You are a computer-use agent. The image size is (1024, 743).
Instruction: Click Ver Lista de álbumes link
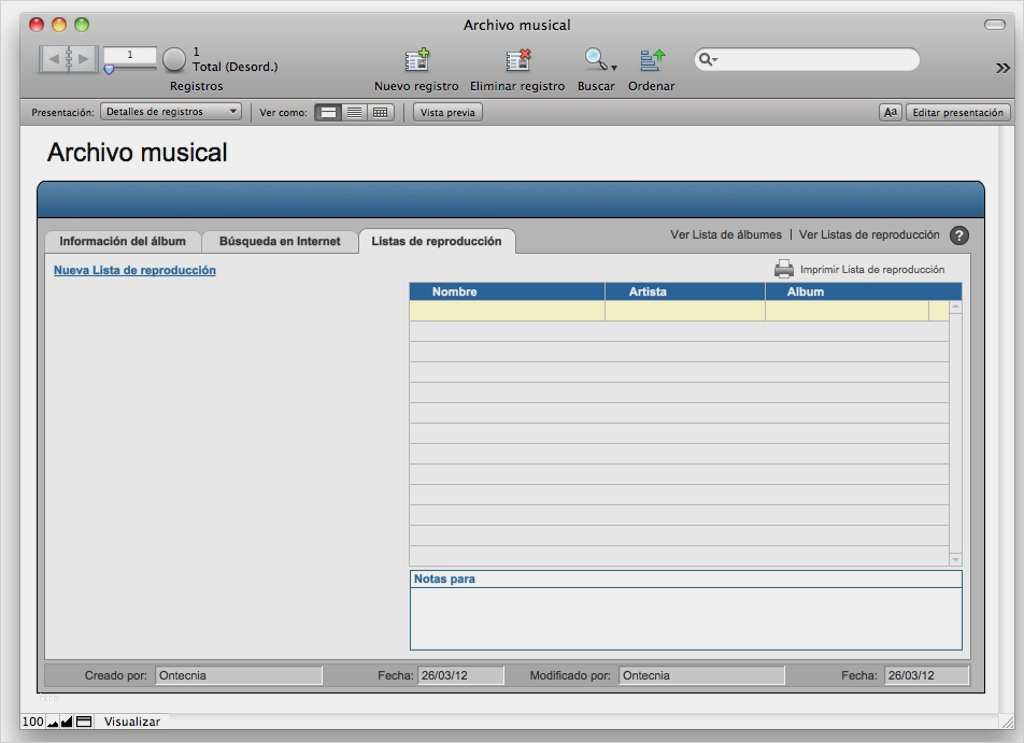coord(726,234)
